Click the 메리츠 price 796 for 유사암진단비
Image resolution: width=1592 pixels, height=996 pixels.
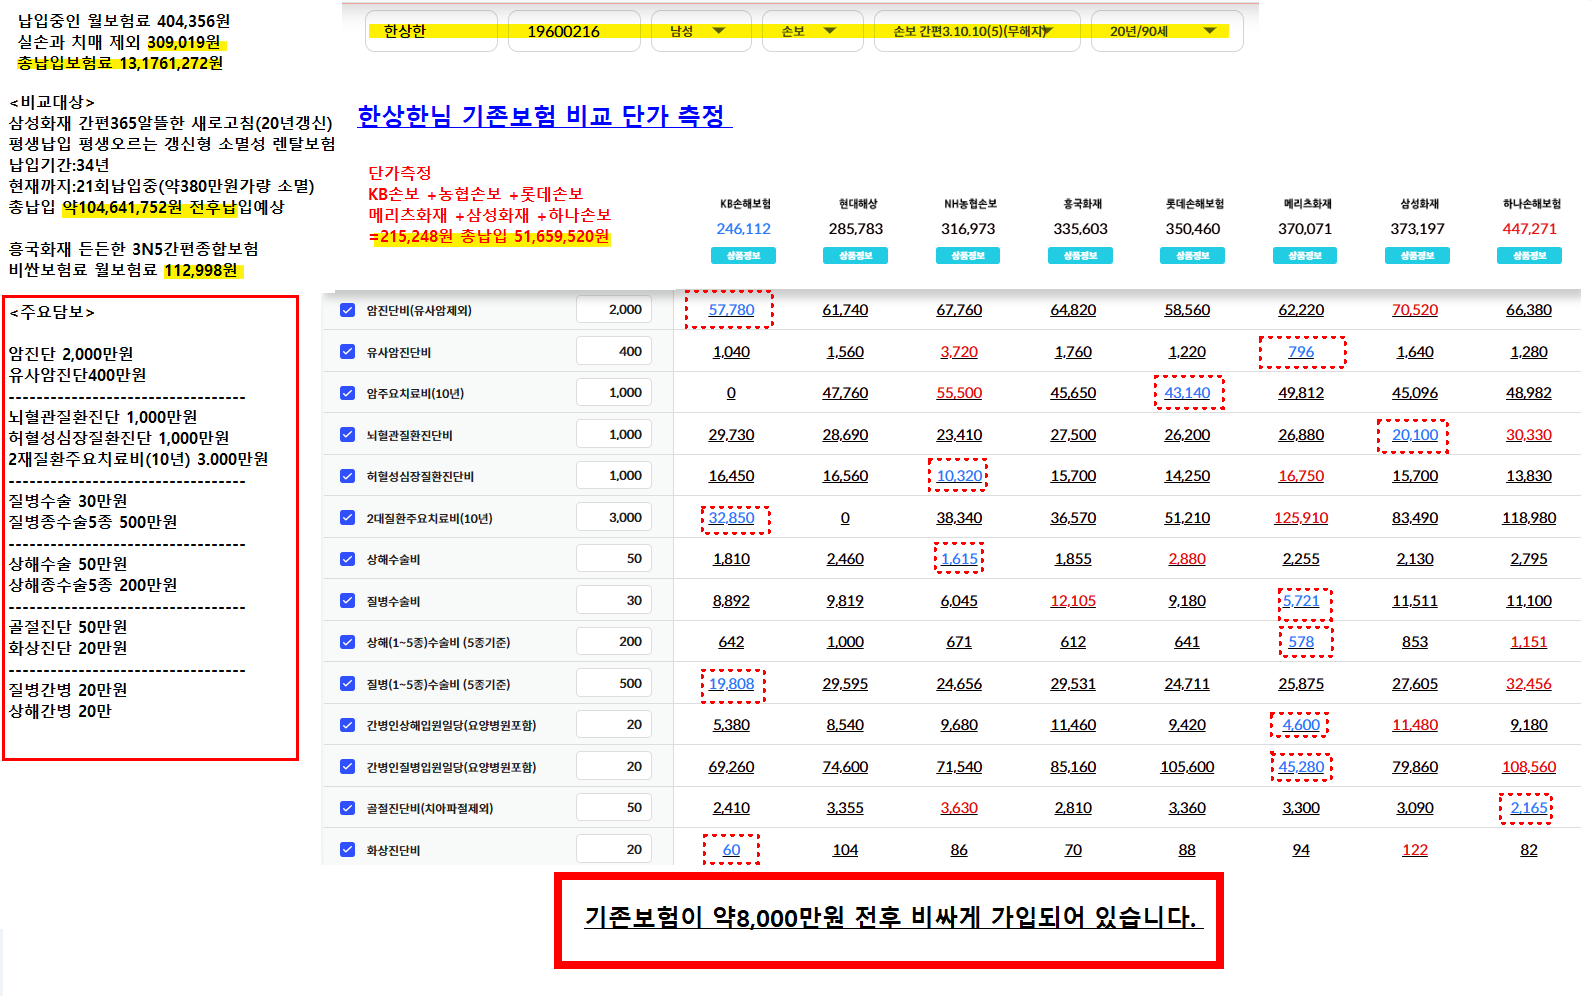1301,352
